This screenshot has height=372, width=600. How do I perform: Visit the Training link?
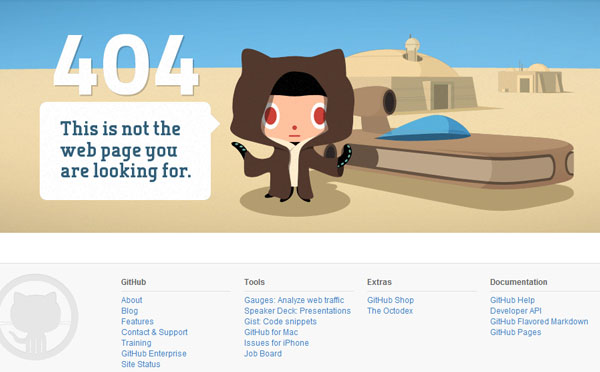point(136,343)
